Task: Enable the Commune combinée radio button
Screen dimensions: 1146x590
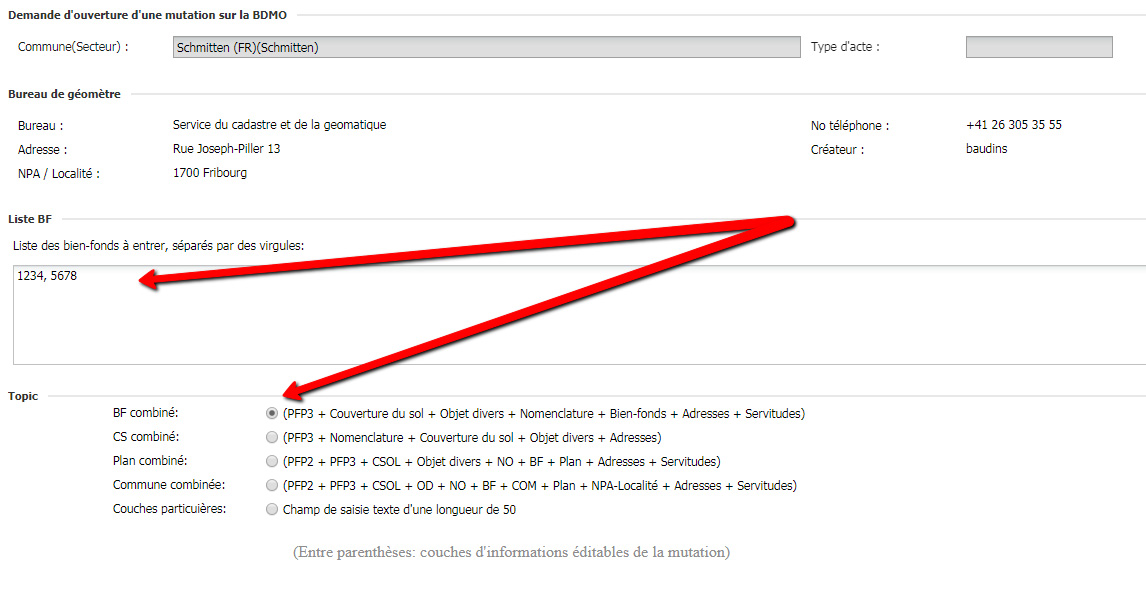Action: [272, 485]
